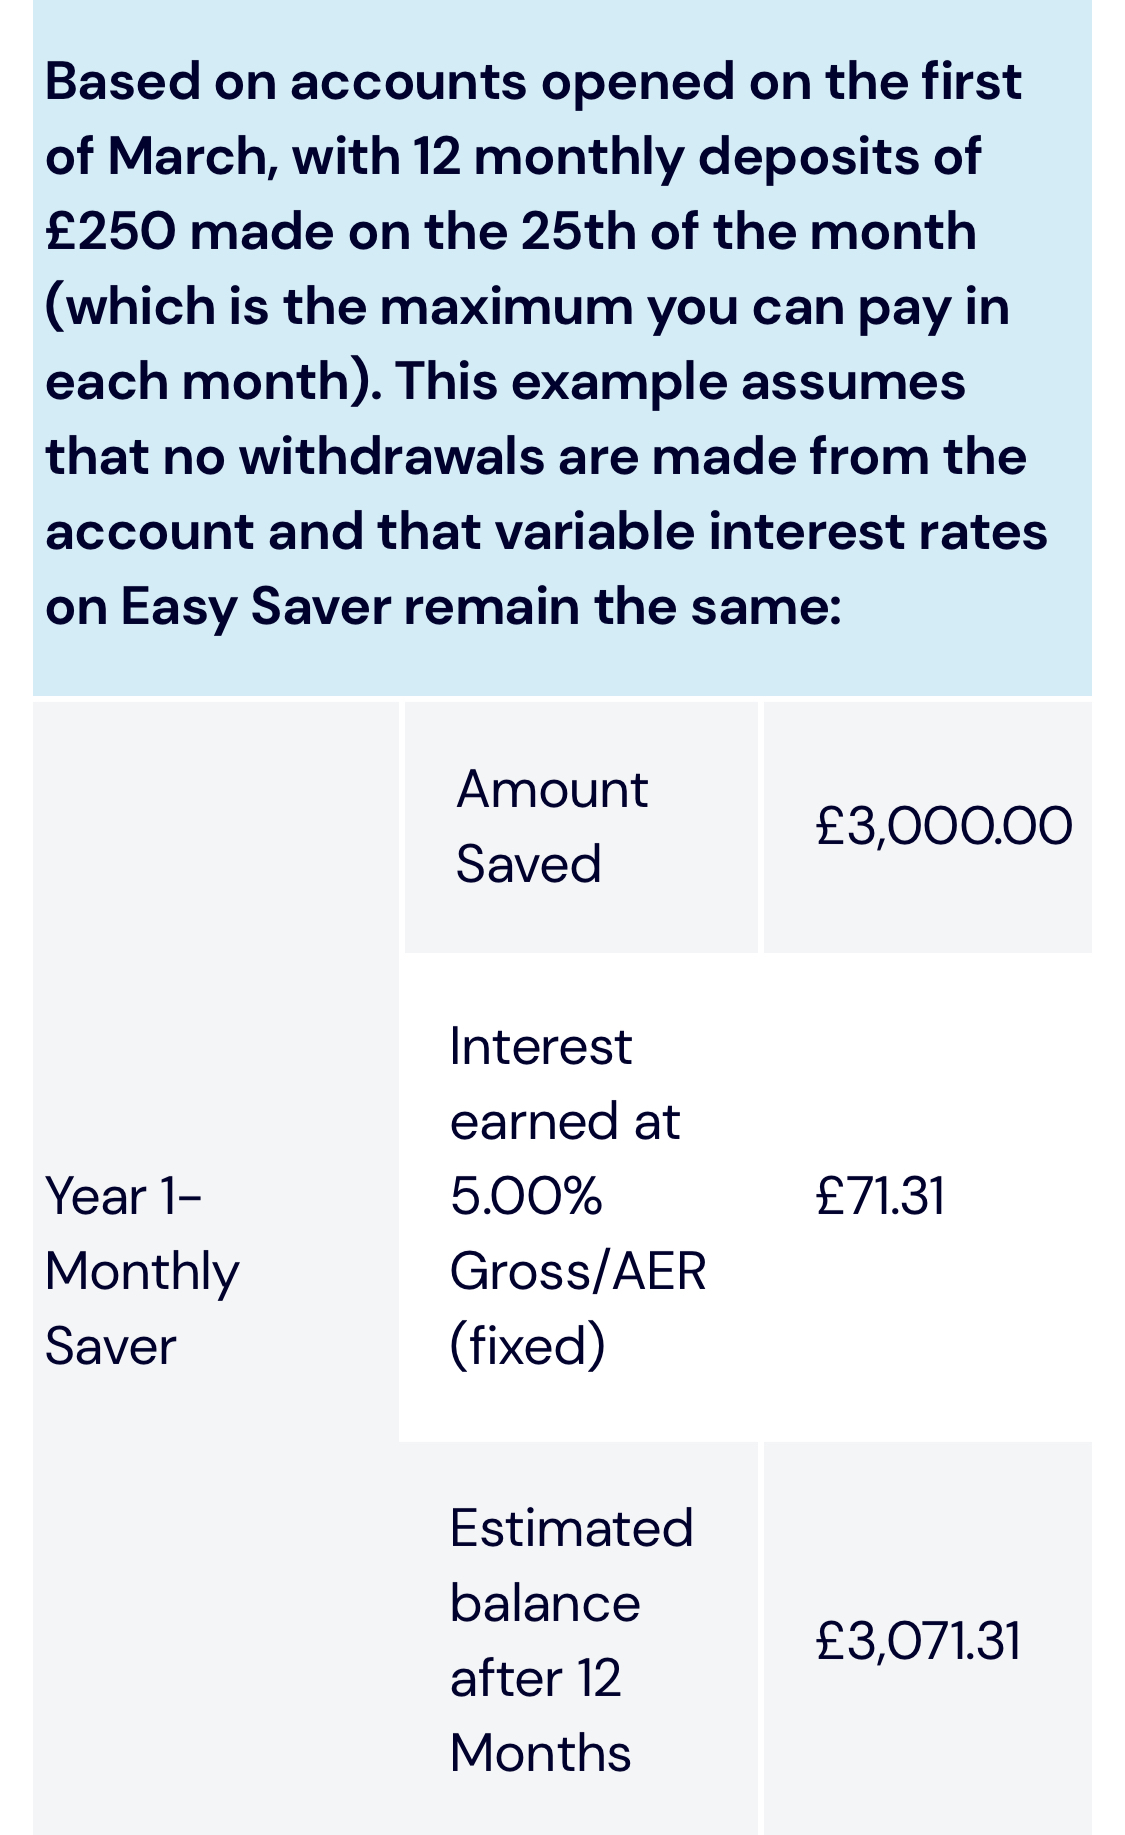This screenshot has width=1125, height=1835.
Task: Click the intro paragraph about accounts opened
Action: 546,344
